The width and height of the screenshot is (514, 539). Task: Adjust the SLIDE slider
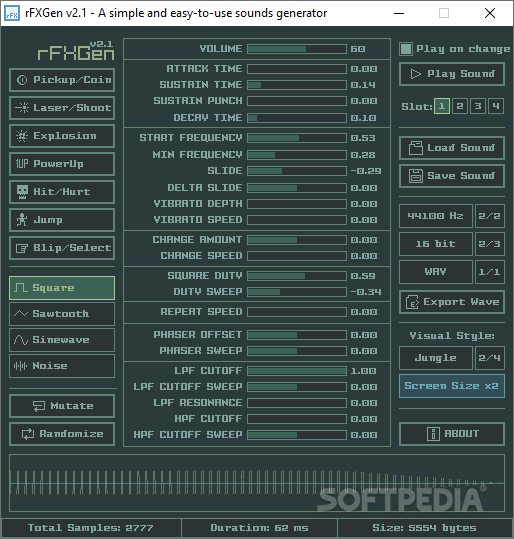tap(297, 171)
